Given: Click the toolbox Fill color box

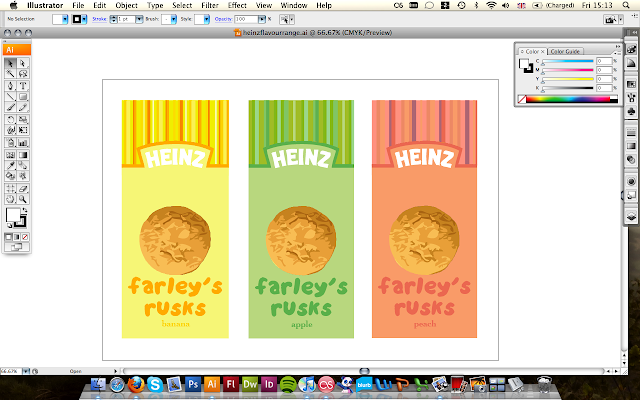Looking at the screenshot, I should coord(13,215).
